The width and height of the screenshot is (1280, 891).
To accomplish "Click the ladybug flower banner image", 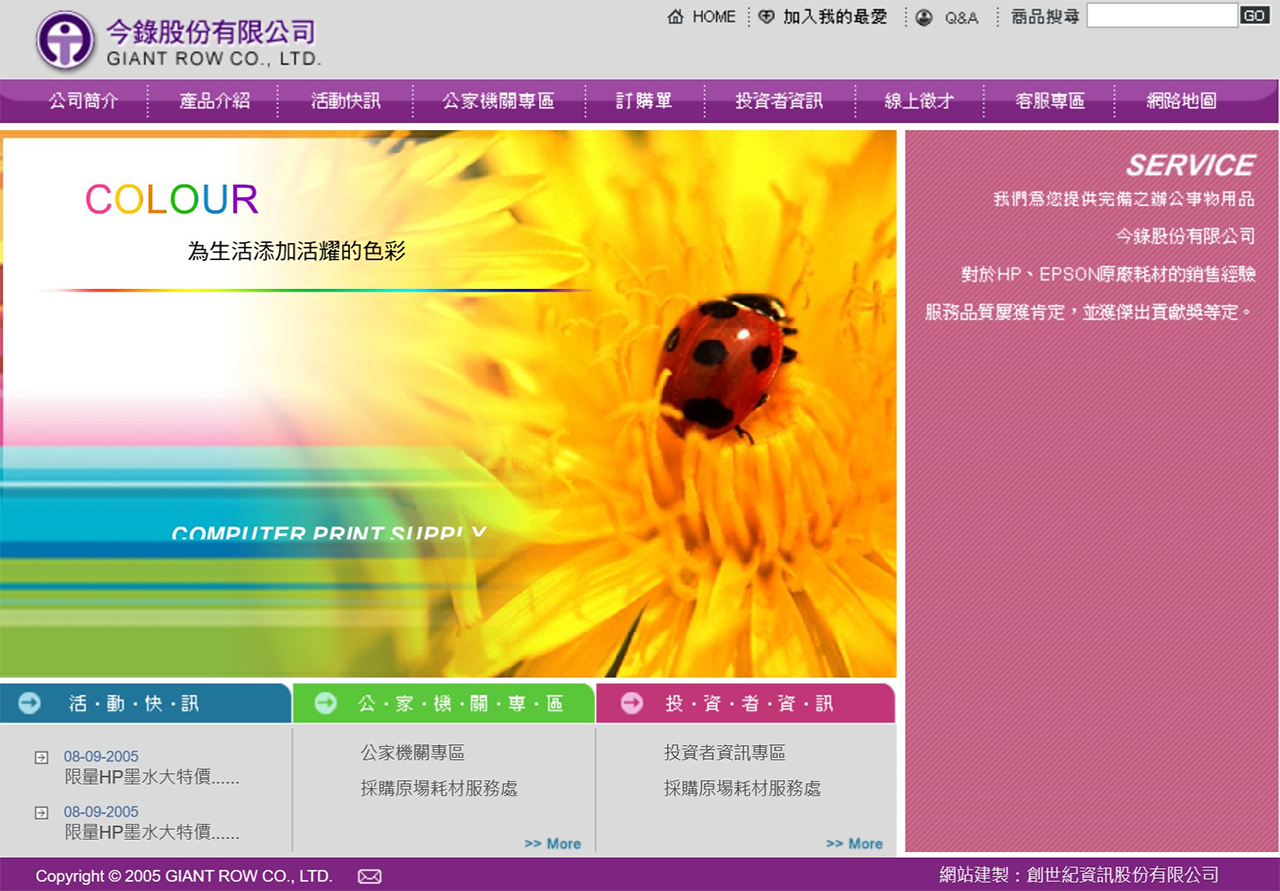I will click(448, 404).
